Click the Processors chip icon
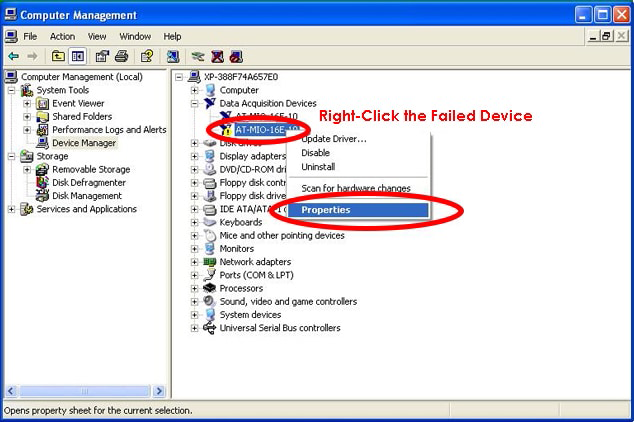Image resolution: width=634 pixels, height=422 pixels. point(210,288)
